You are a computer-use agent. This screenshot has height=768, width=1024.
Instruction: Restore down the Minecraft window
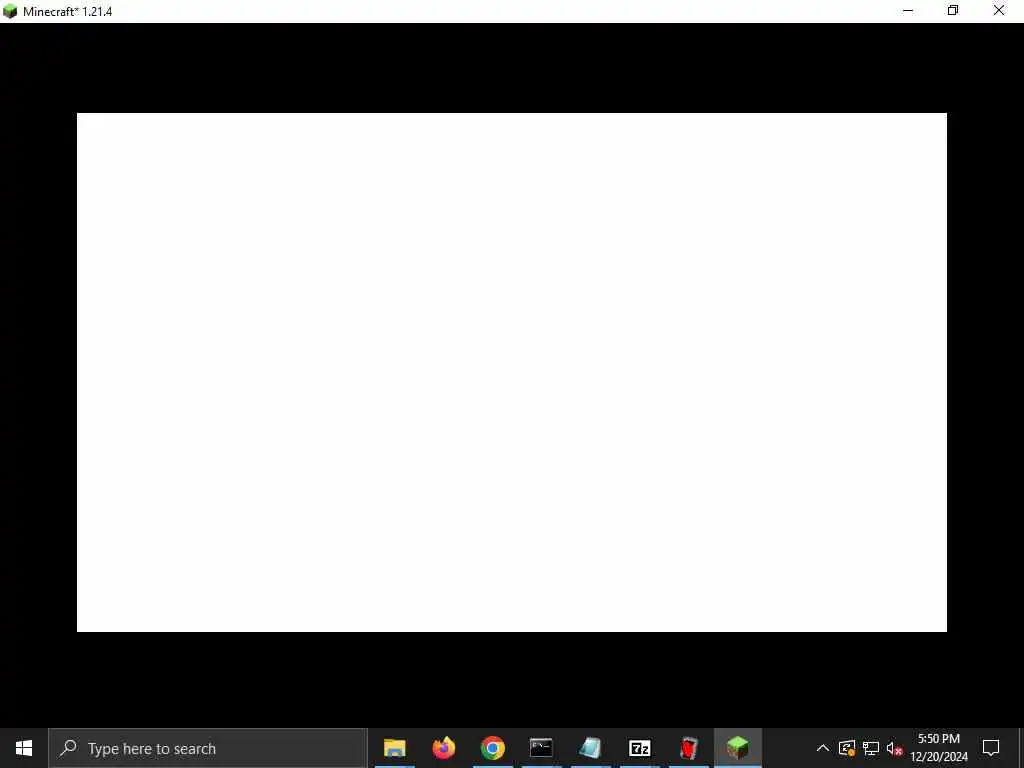tap(953, 10)
